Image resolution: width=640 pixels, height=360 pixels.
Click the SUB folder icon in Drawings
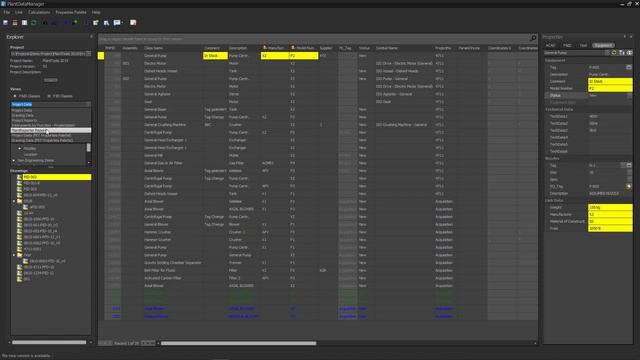[19, 201]
